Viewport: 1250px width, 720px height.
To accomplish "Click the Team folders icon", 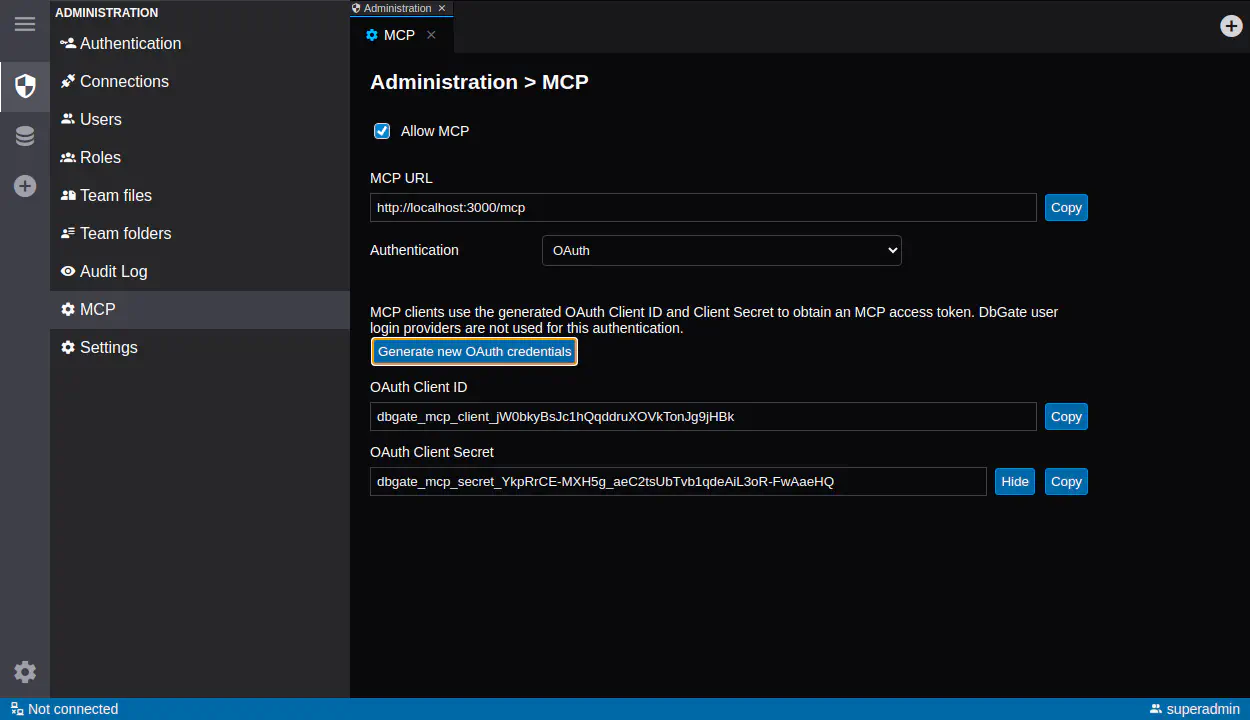I will (68, 233).
